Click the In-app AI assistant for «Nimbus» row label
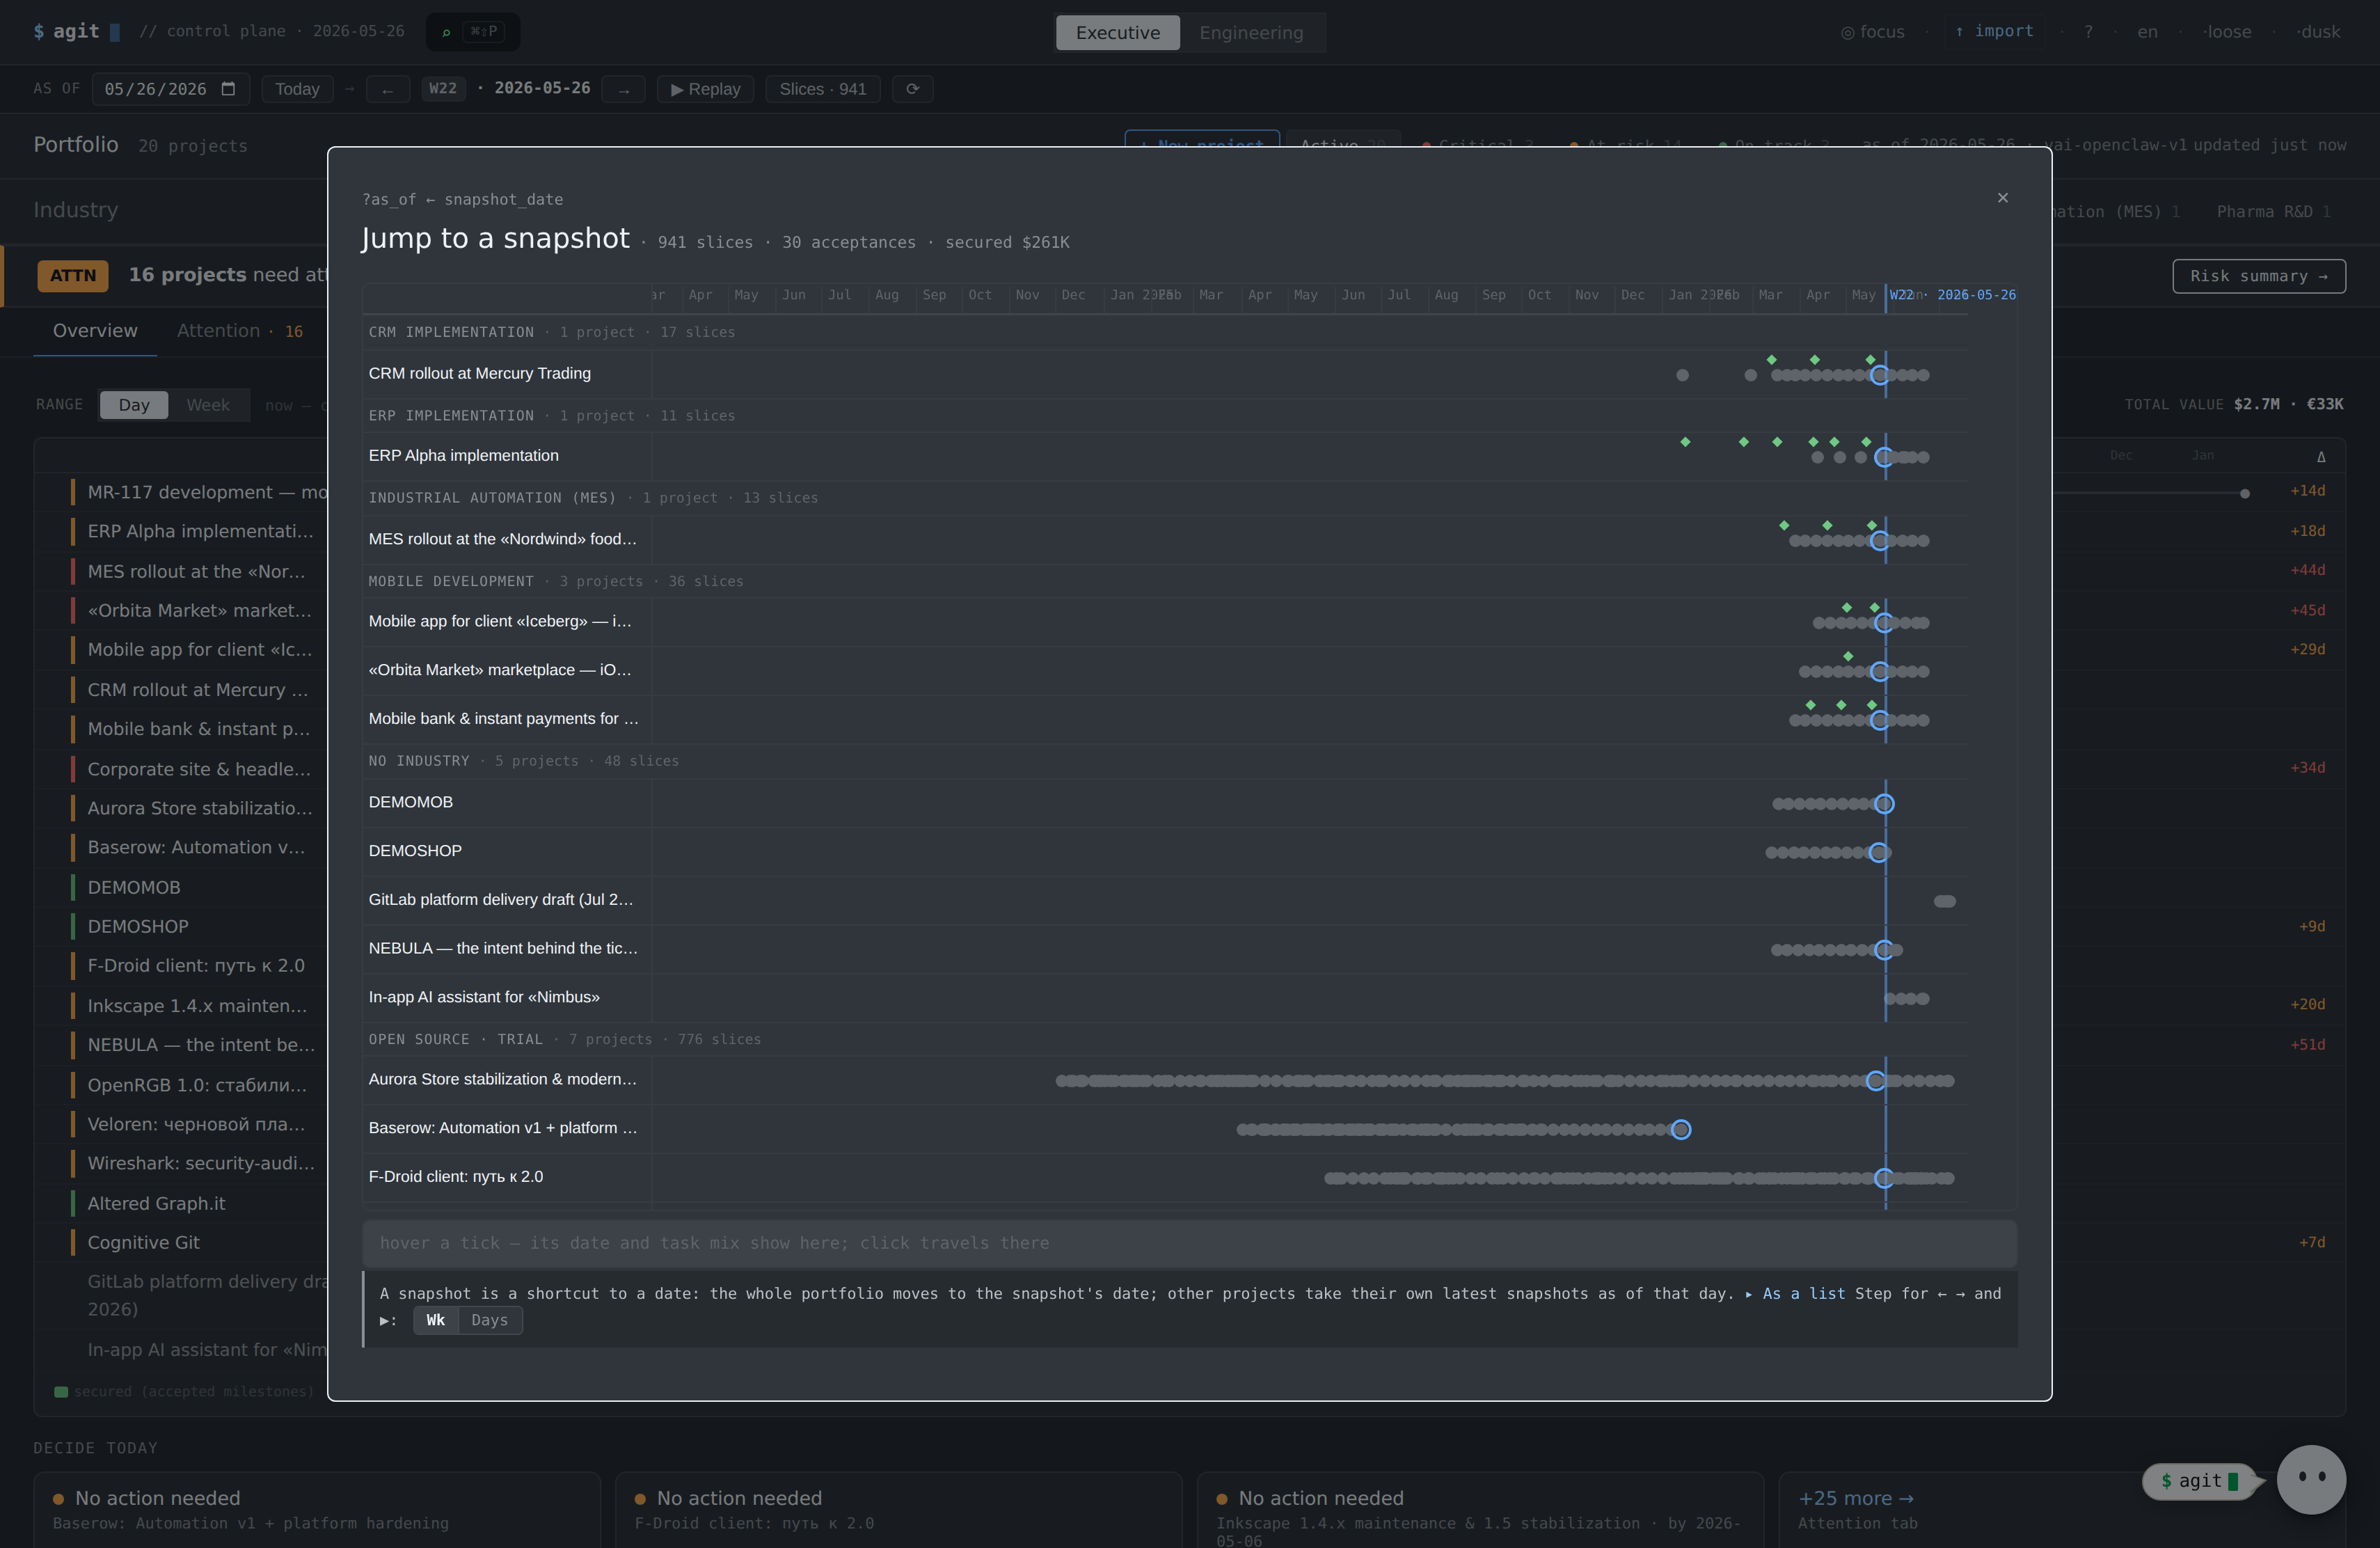Image resolution: width=2380 pixels, height=1548 pixels. coord(484,997)
